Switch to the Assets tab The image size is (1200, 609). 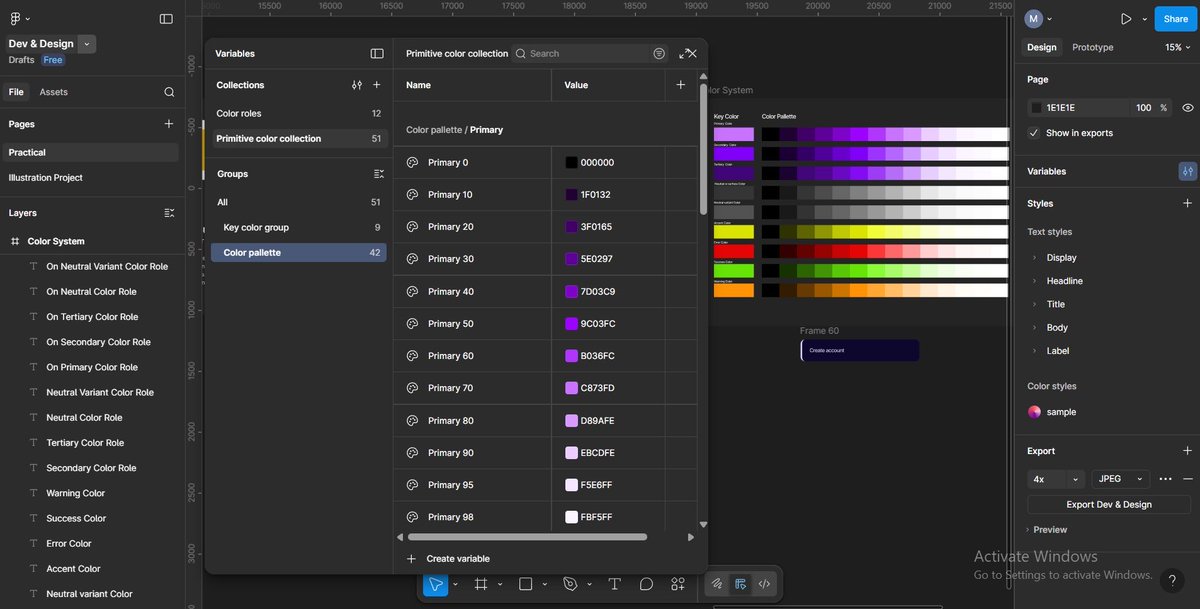[x=54, y=92]
